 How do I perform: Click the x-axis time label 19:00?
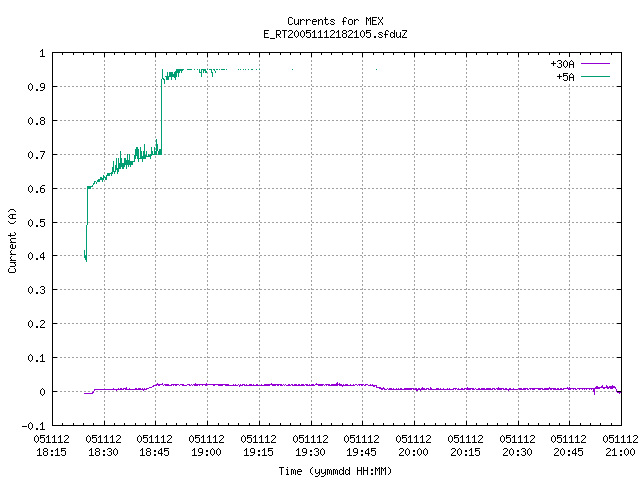(x=206, y=452)
